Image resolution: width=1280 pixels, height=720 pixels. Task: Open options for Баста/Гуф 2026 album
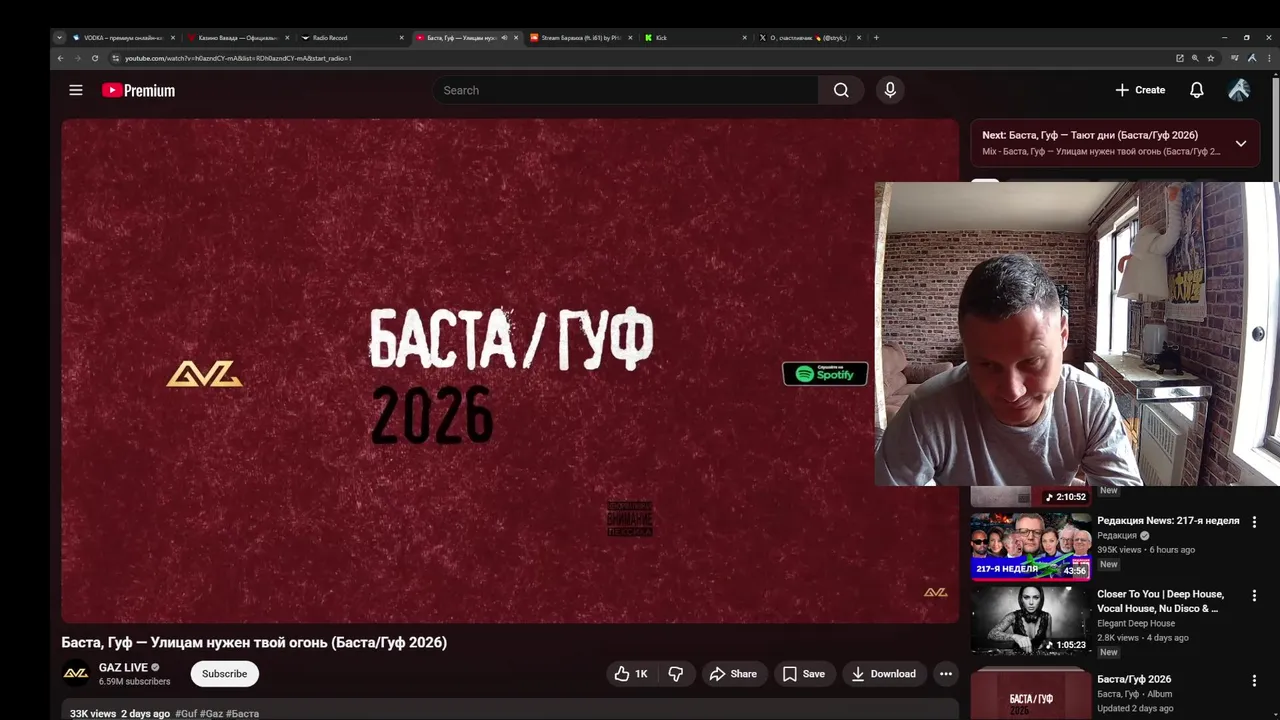click(1254, 681)
